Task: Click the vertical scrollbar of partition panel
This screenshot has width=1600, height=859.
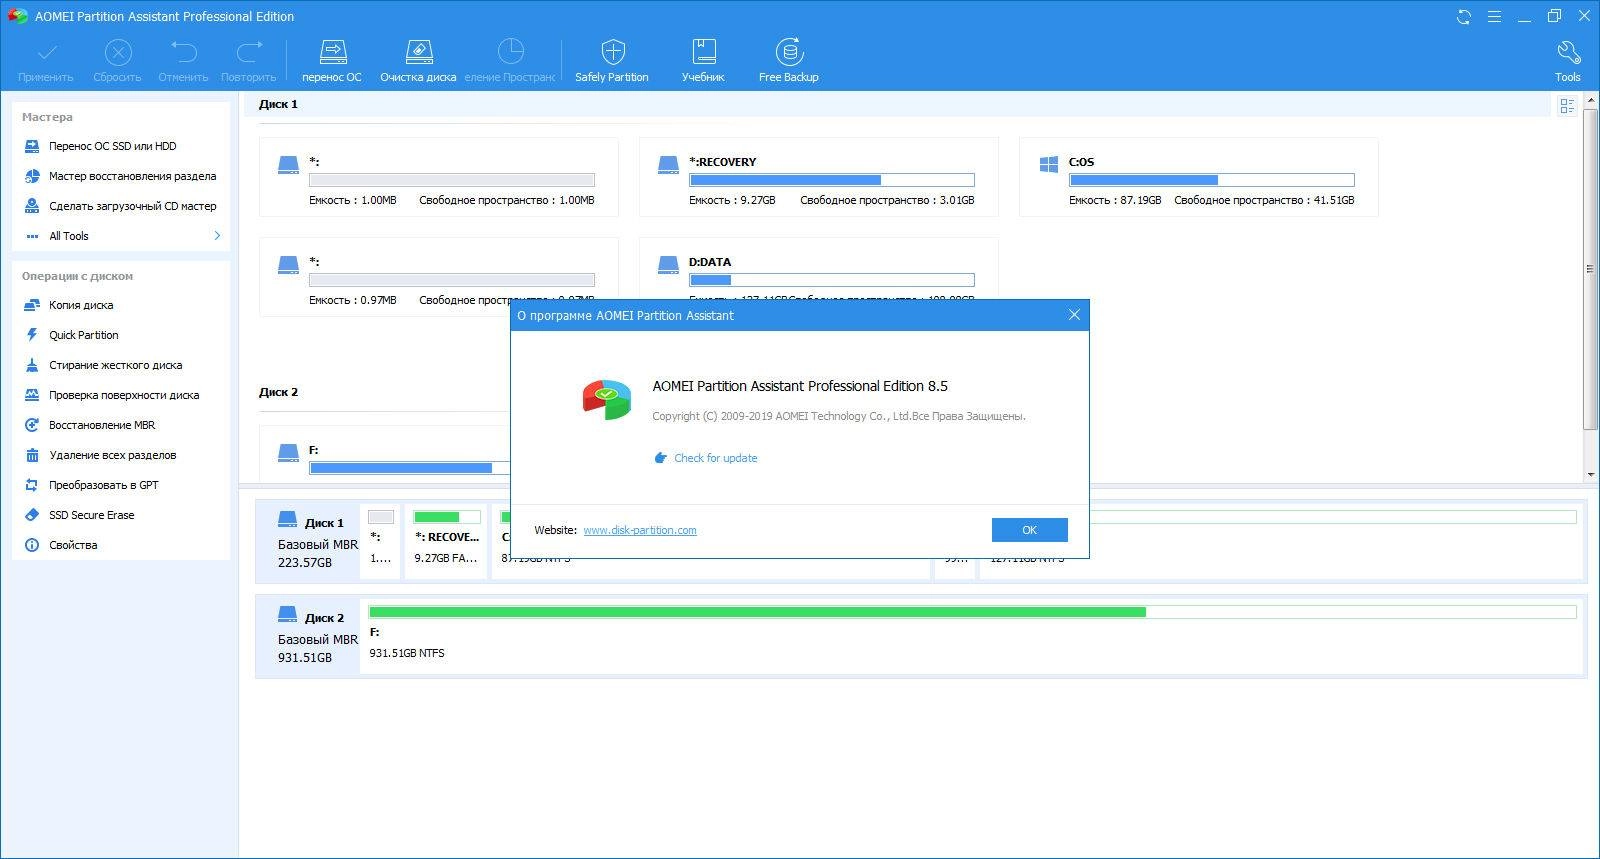Action: (x=1590, y=270)
